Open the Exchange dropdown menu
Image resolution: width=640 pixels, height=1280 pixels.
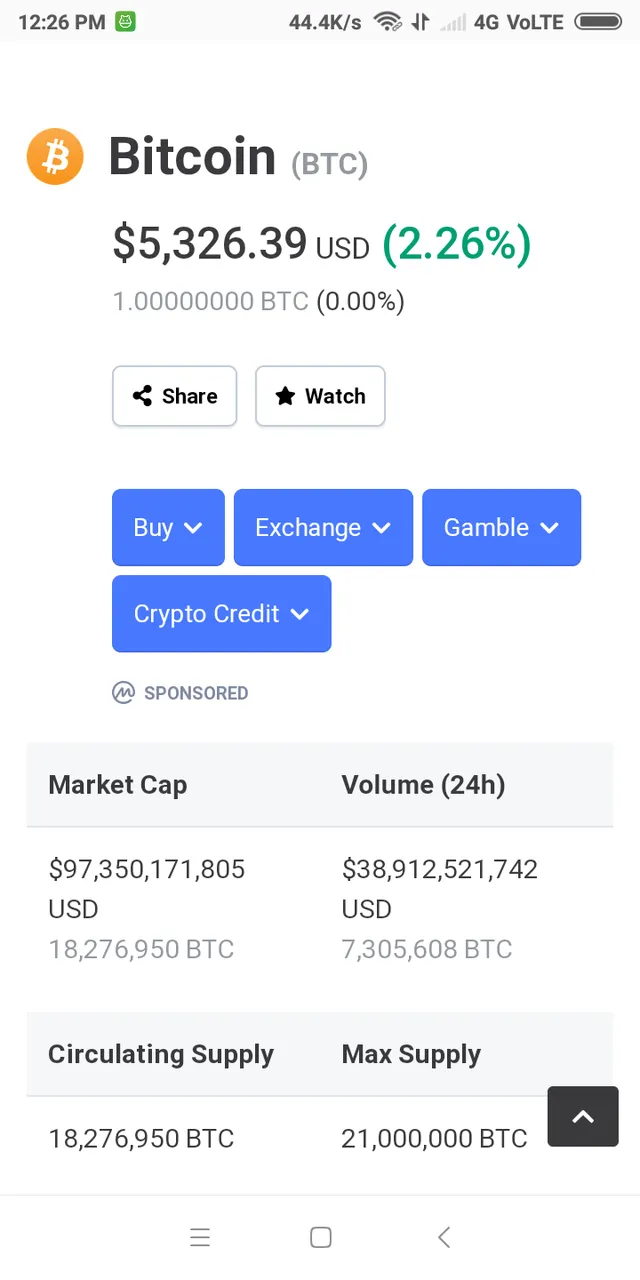(323, 527)
